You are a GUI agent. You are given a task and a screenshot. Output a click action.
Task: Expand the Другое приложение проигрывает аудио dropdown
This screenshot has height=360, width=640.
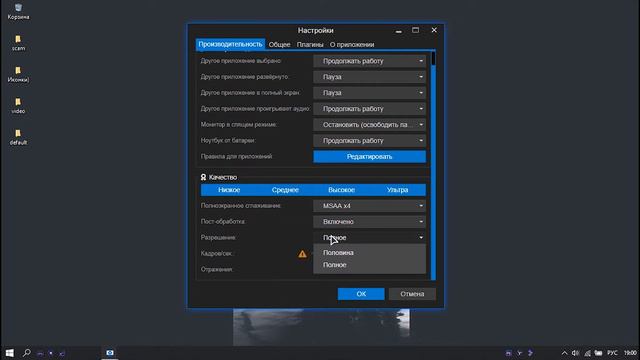(369, 109)
